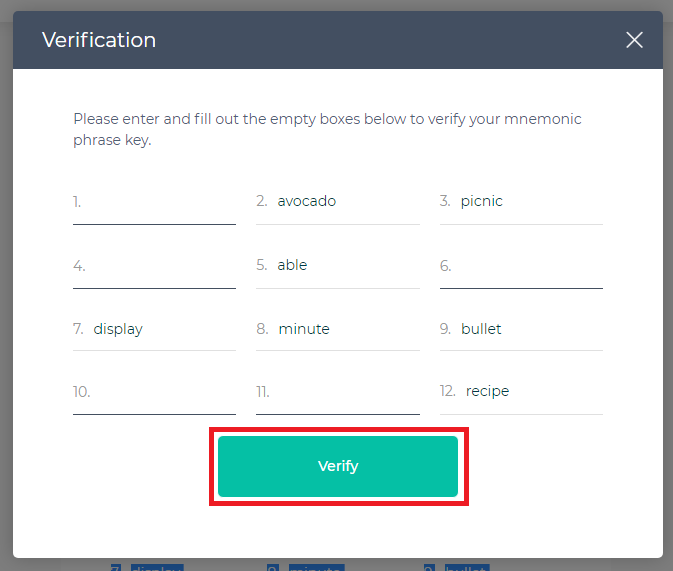
Task: Click the field containing avocado
Action: pyautogui.click(x=340, y=201)
